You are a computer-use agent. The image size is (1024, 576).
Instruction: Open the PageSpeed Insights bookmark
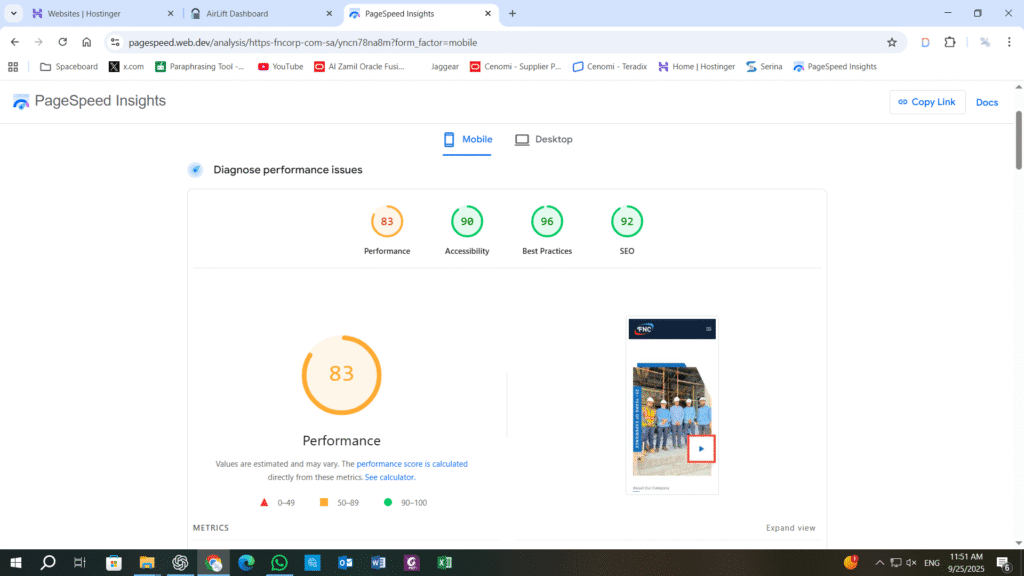pos(835,67)
